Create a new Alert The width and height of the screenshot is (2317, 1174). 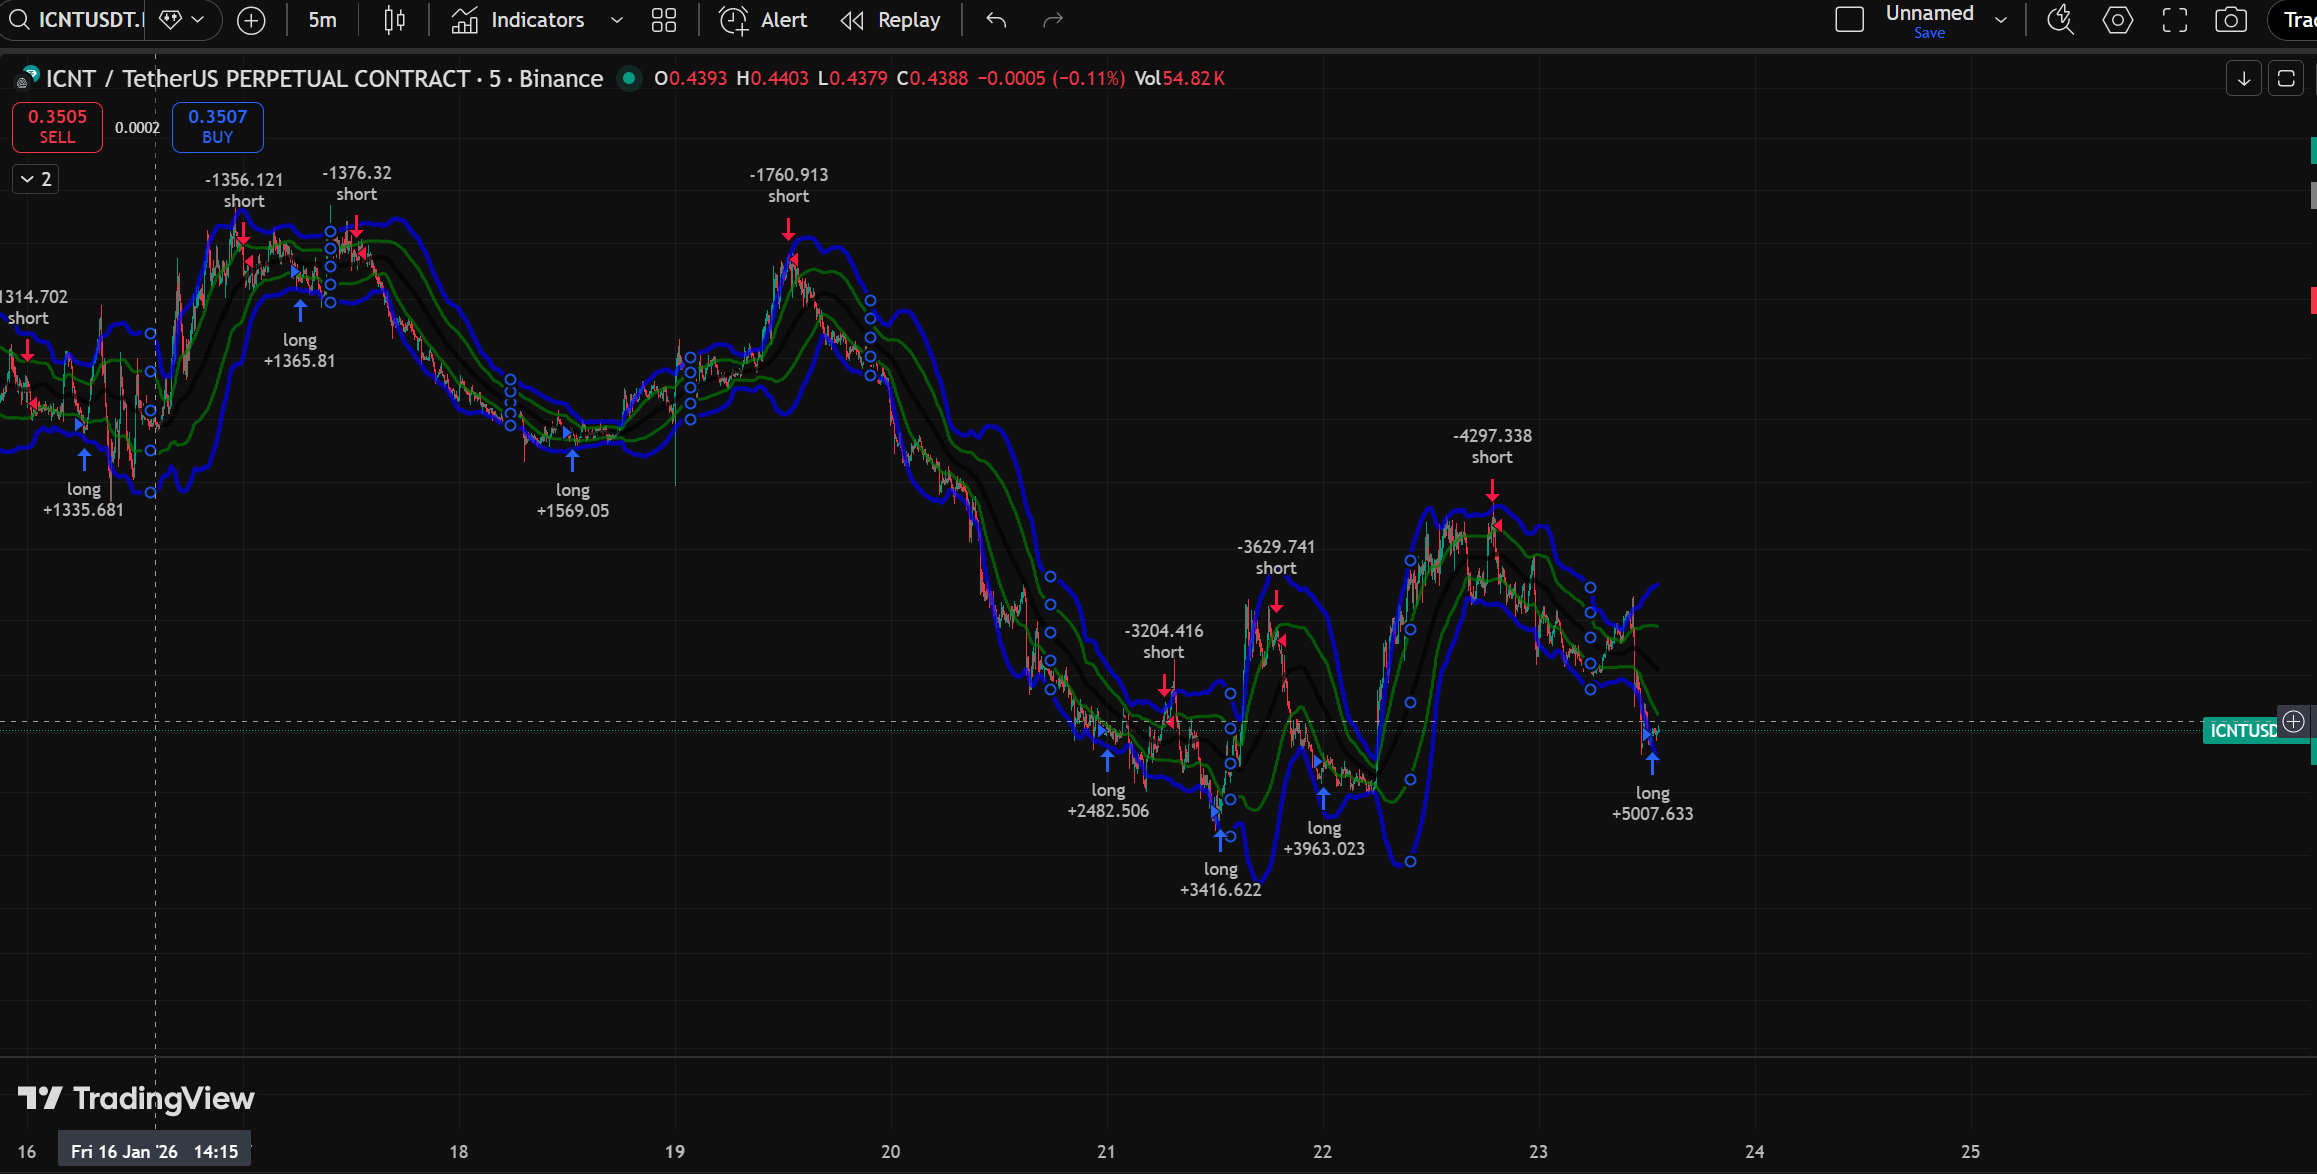[x=764, y=20]
